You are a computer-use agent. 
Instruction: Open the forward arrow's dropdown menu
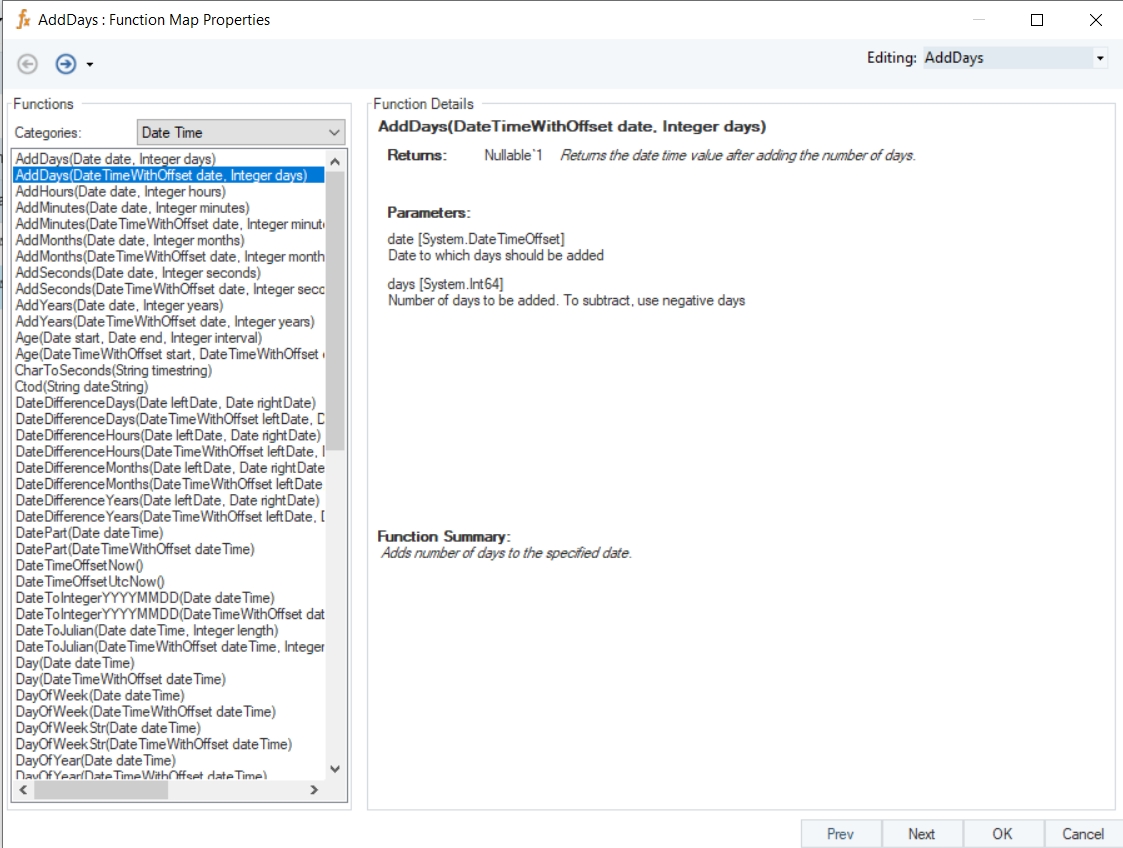coord(90,65)
